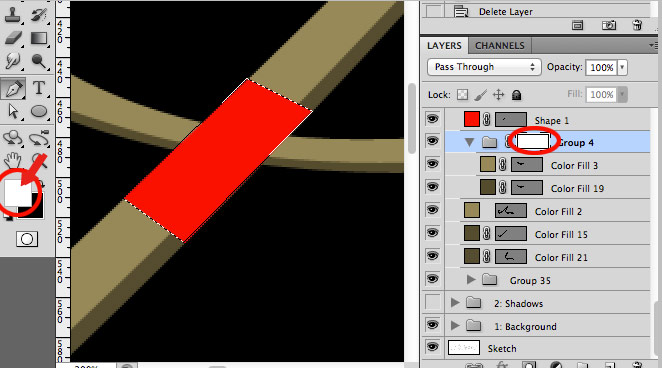Hide the Group 4 layer group
Image resolution: width=662 pixels, height=368 pixels.
(x=432, y=141)
